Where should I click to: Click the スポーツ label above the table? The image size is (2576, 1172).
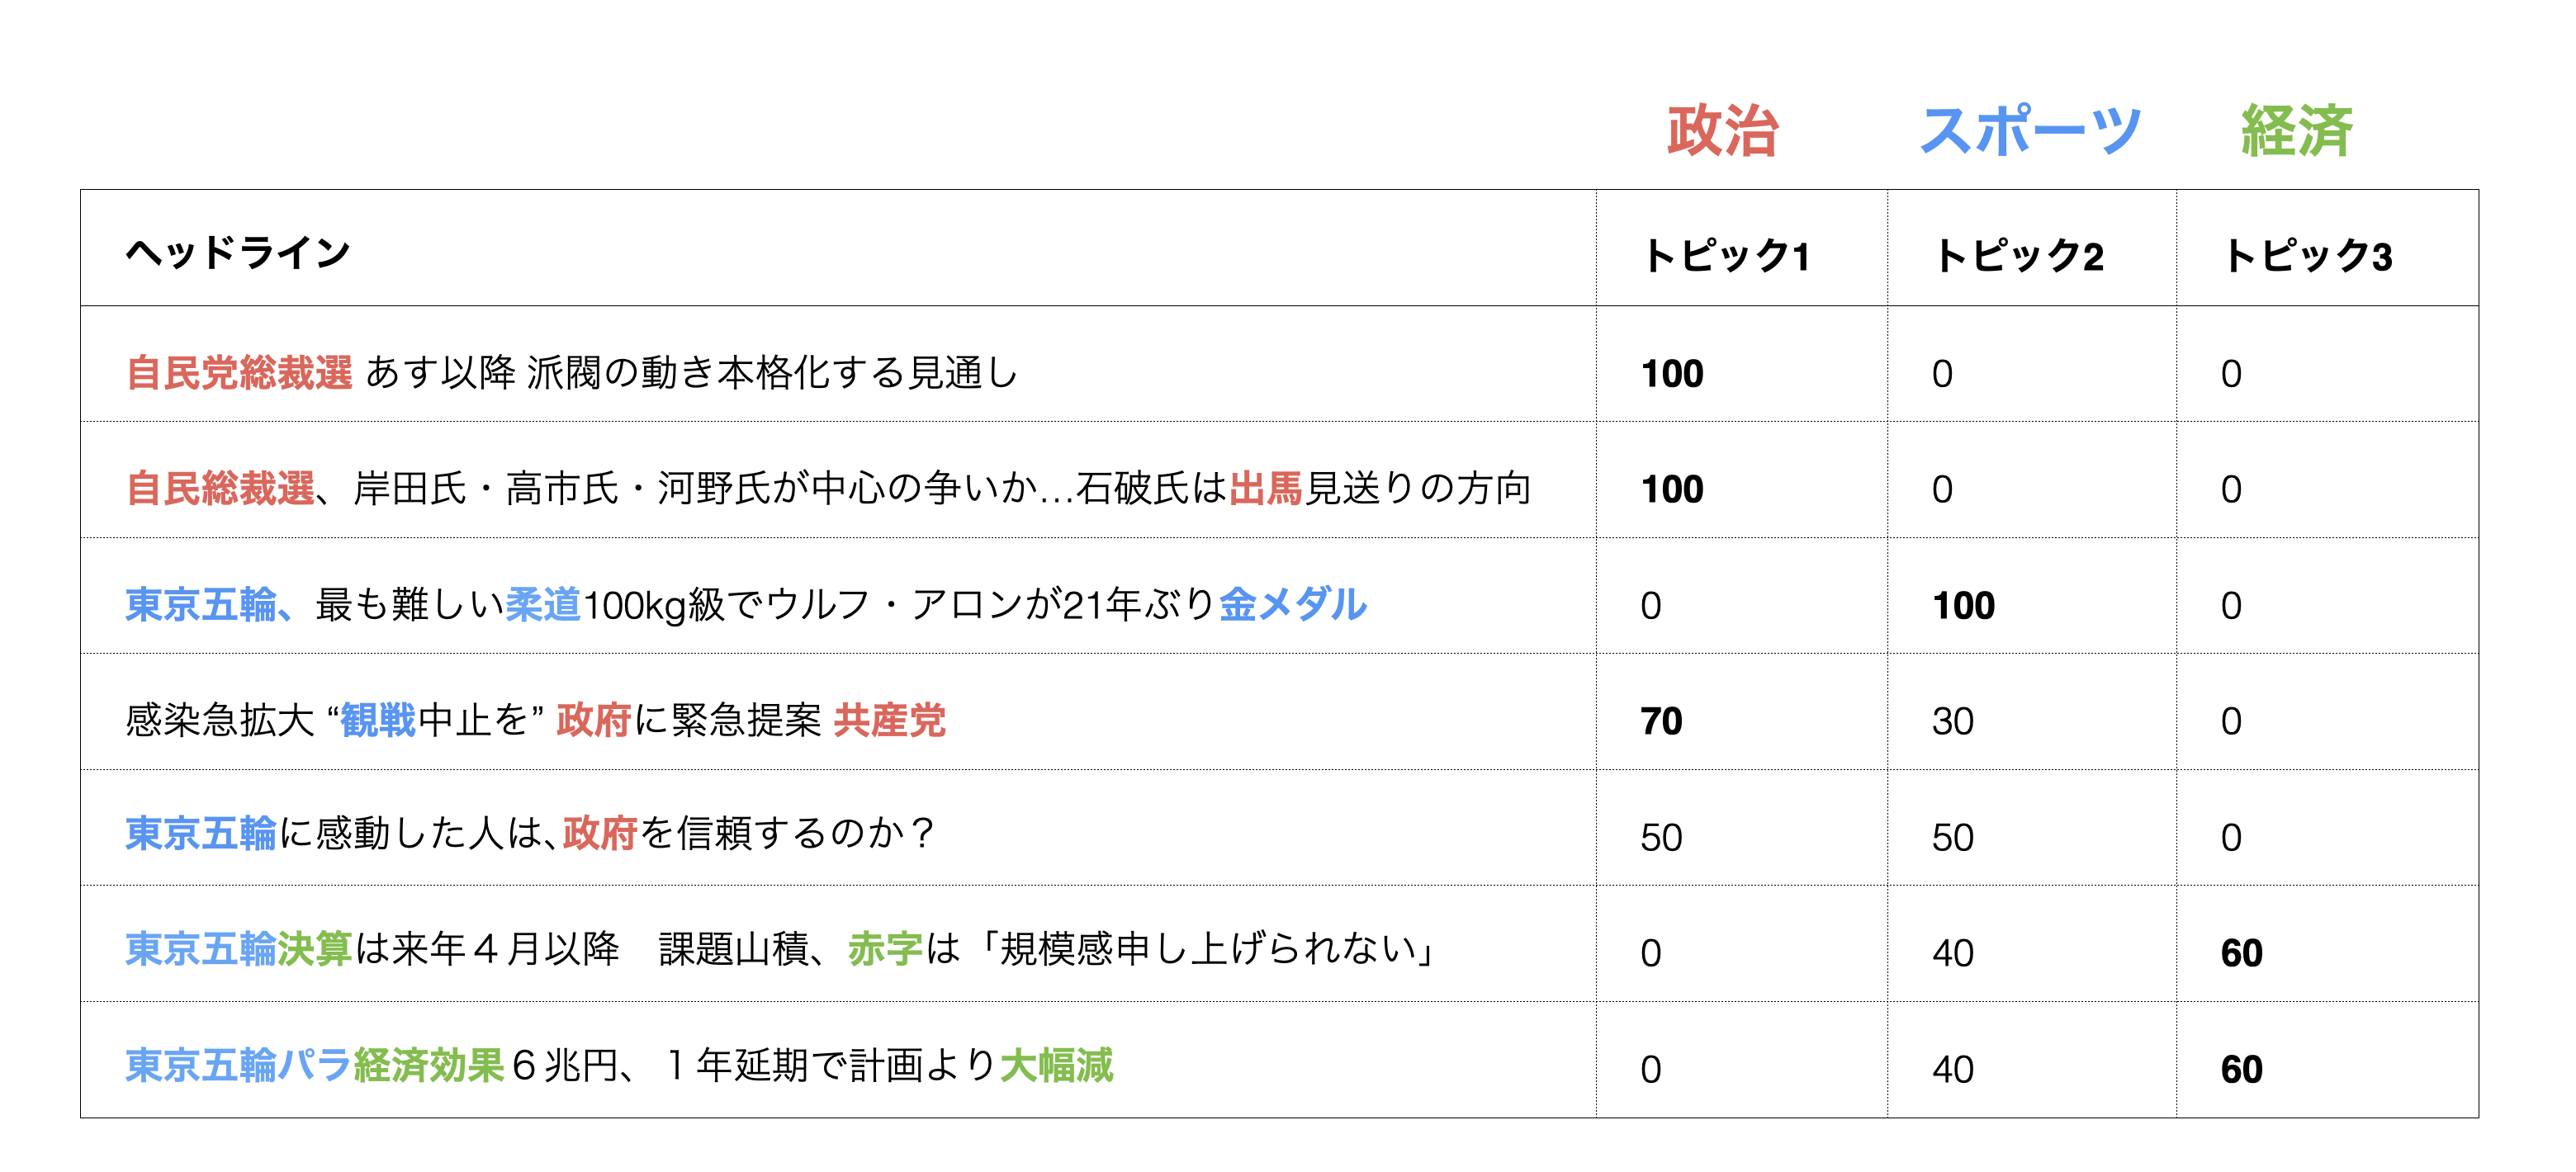[x=2030, y=131]
